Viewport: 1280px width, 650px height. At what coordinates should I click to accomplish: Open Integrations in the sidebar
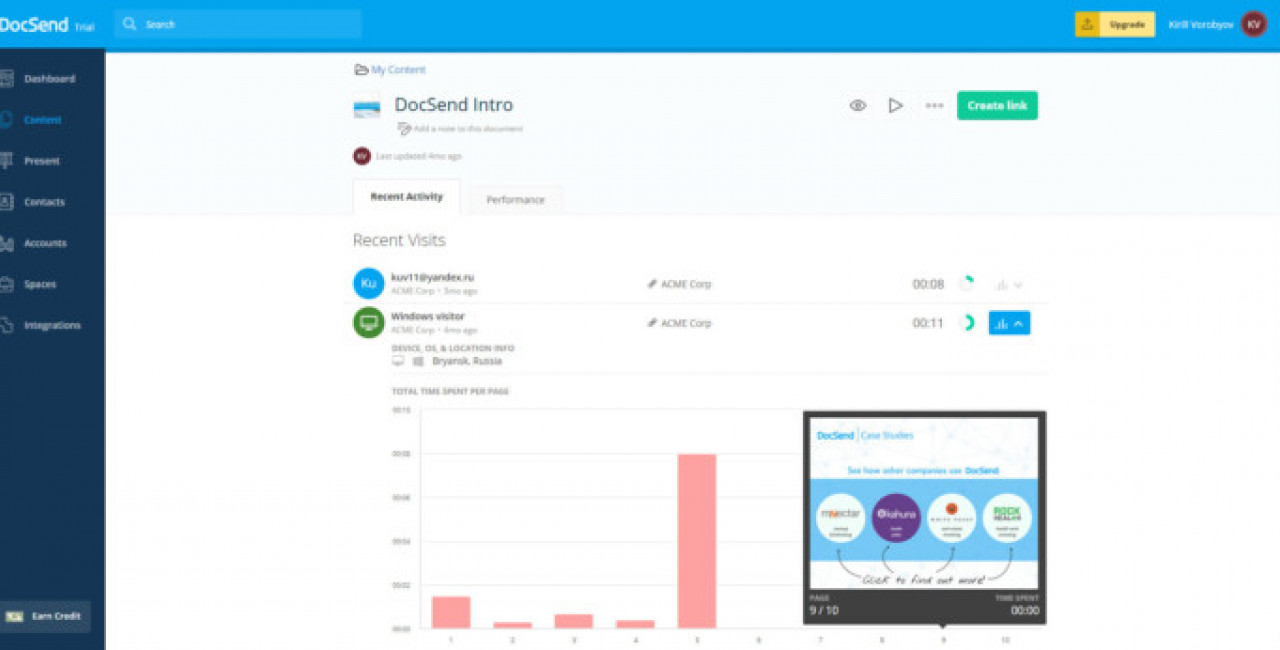52,325
